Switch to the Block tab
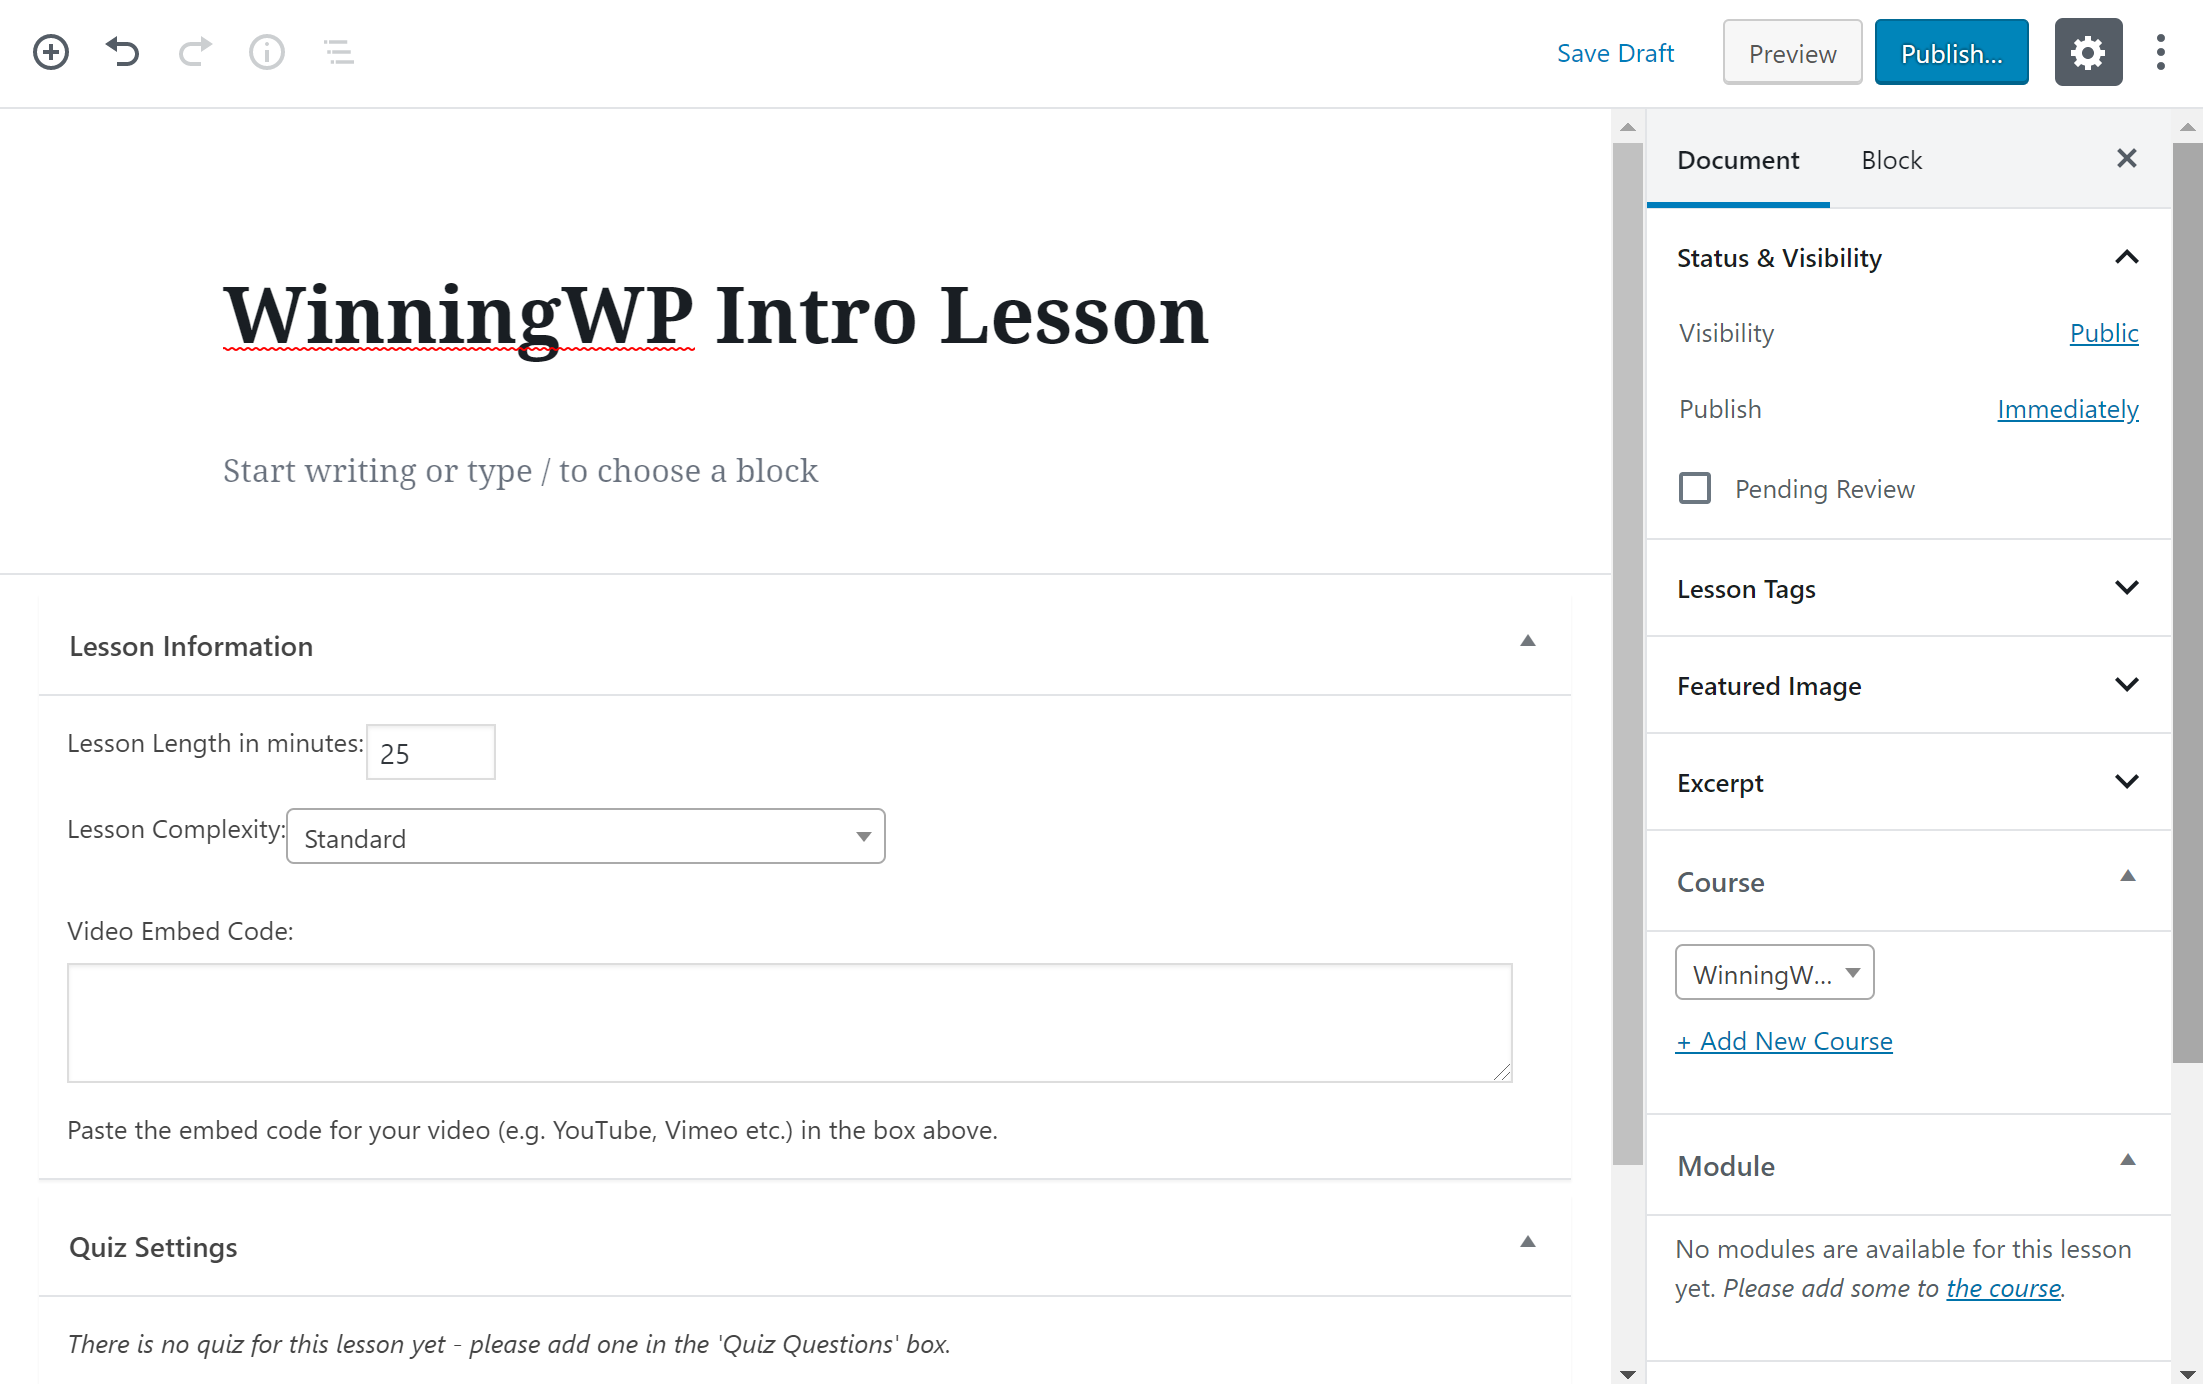The width and height of the screenshot is (2203, 1384). (1891, 160)
